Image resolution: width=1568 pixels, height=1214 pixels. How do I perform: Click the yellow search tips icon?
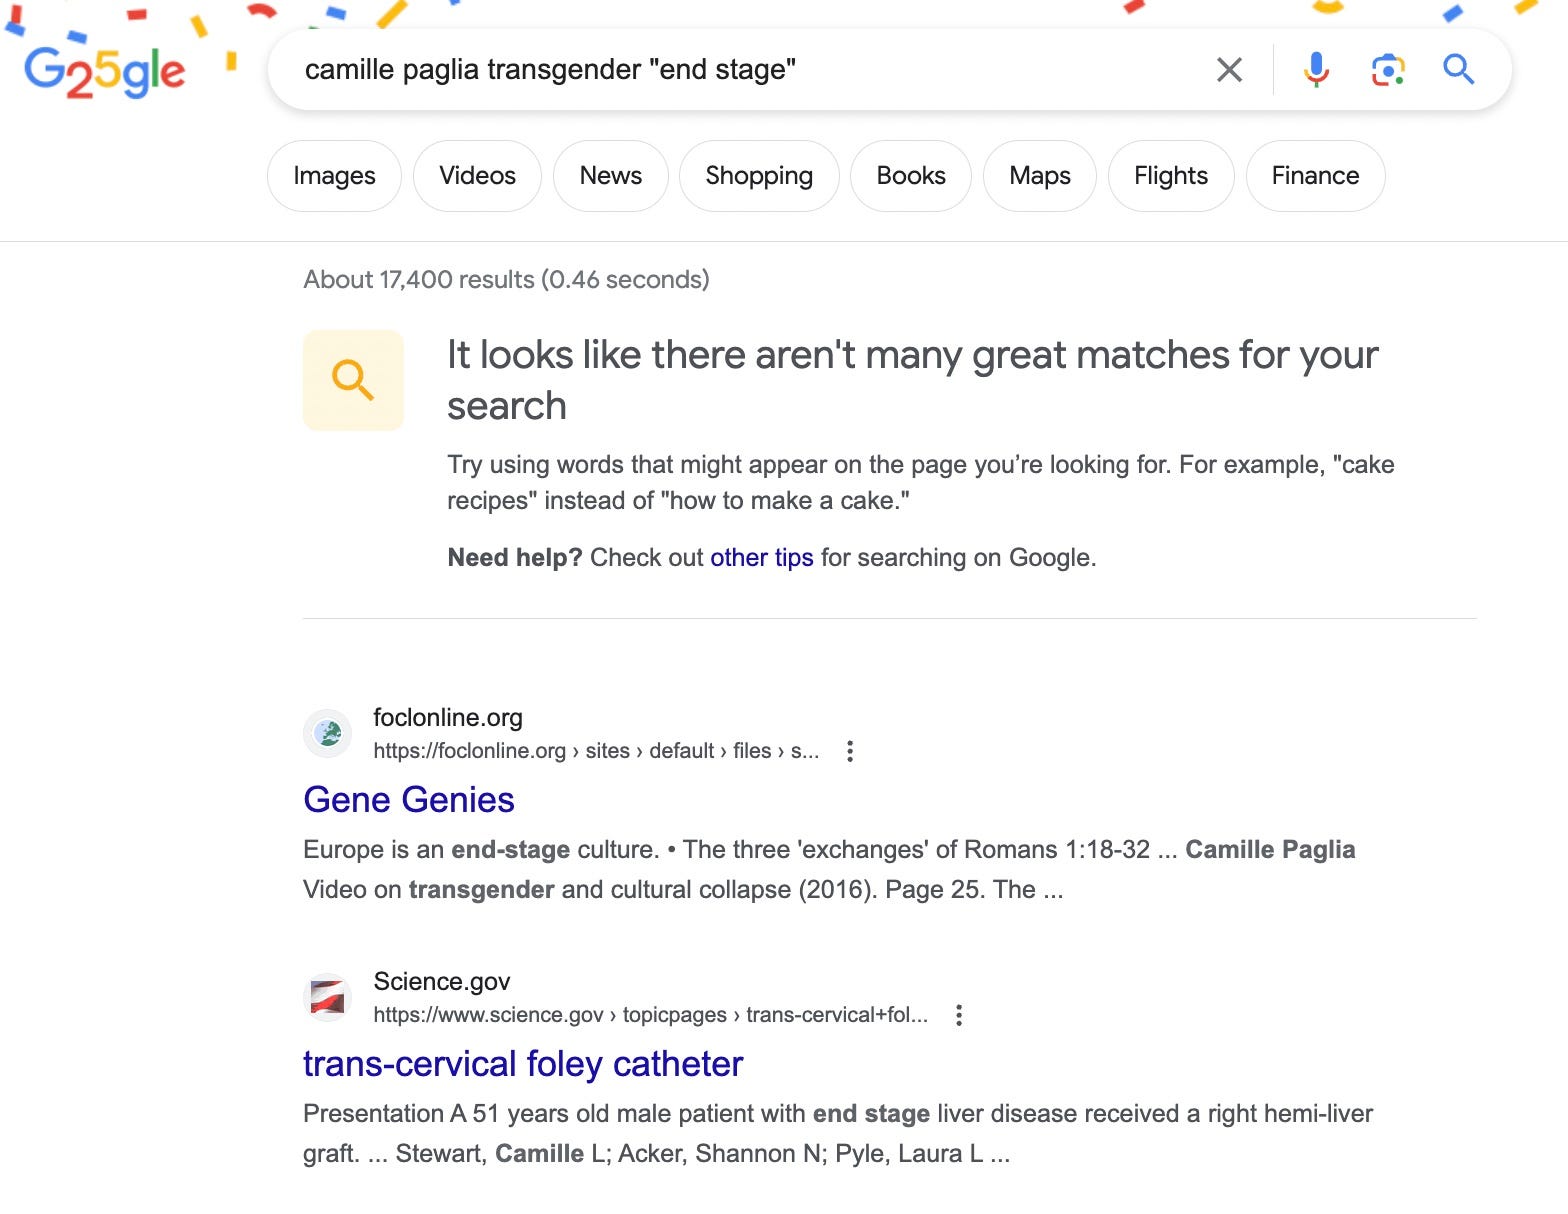coord(354,380)
